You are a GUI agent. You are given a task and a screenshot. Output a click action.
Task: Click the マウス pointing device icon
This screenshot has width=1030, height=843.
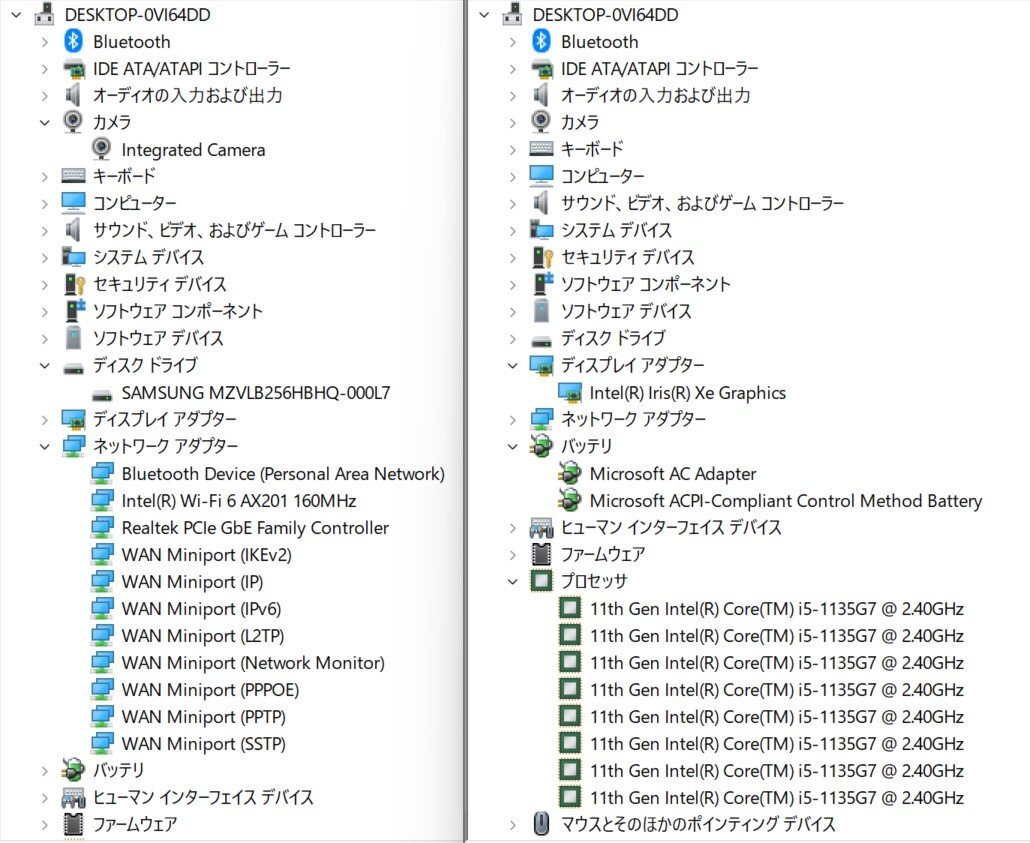pos(541,823)
